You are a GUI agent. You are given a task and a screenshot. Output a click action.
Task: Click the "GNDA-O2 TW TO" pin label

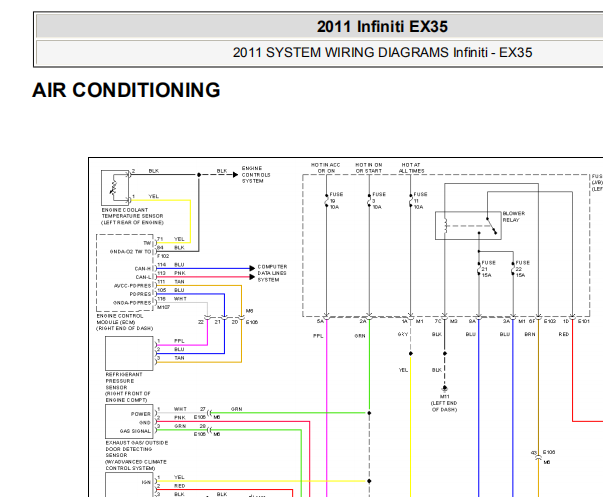(x=131, y=252)
